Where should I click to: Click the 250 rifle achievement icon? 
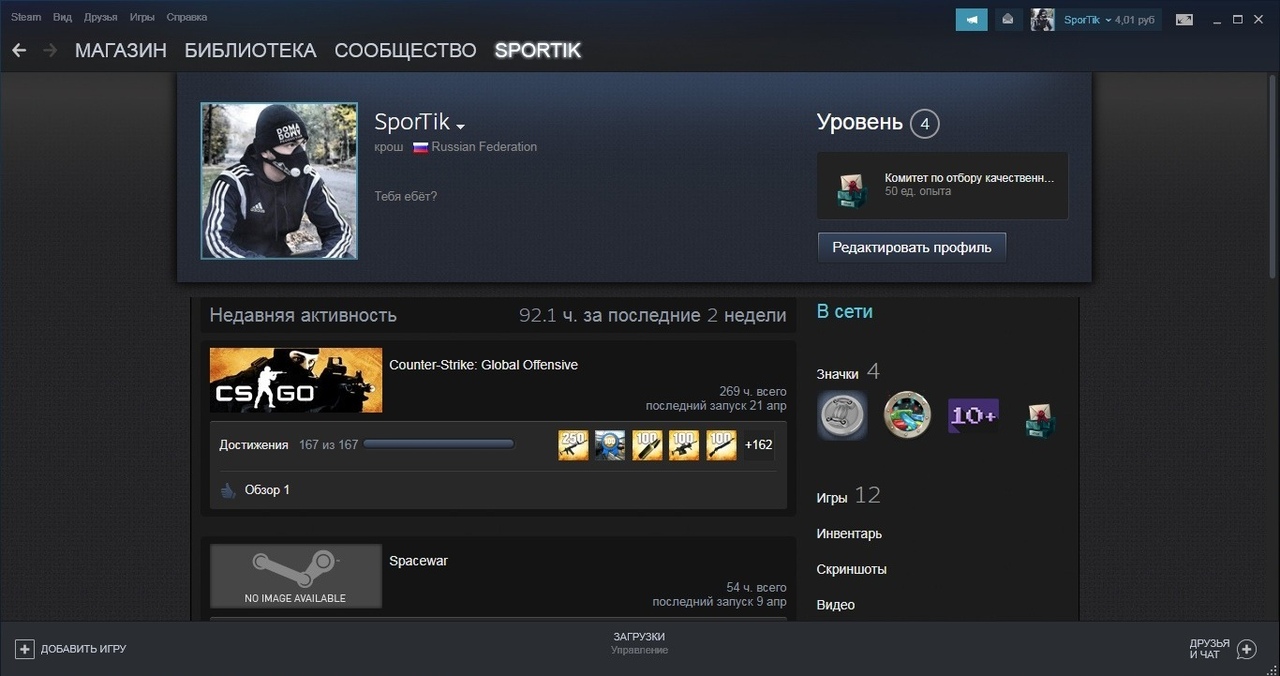click(x=574, y=445)
